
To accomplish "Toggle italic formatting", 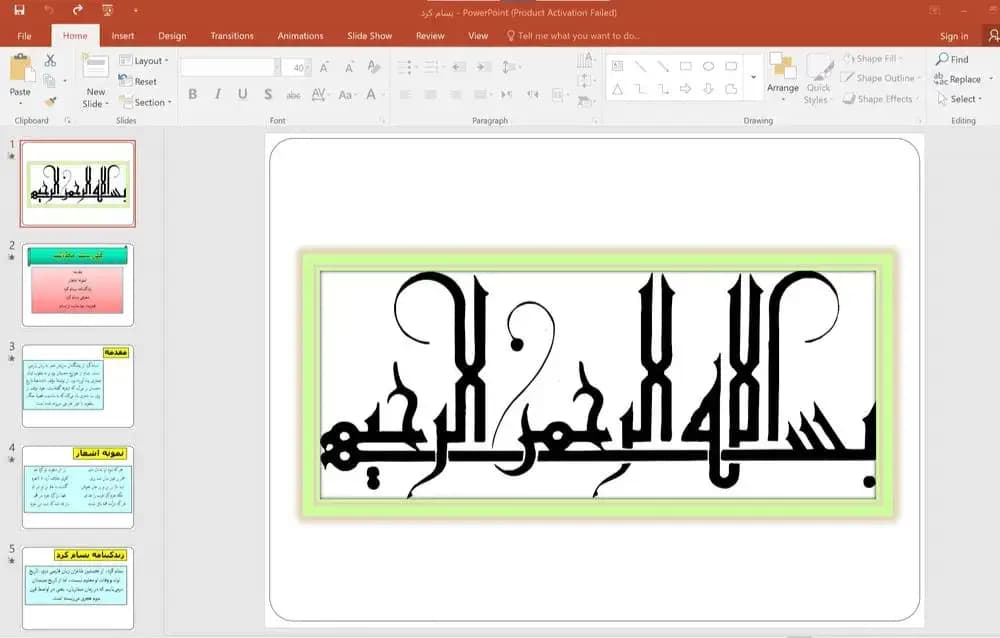I will pos(218,94).
